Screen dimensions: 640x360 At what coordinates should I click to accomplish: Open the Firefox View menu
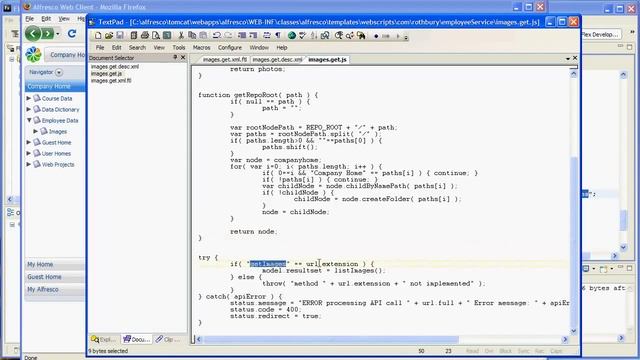[64, 19]
